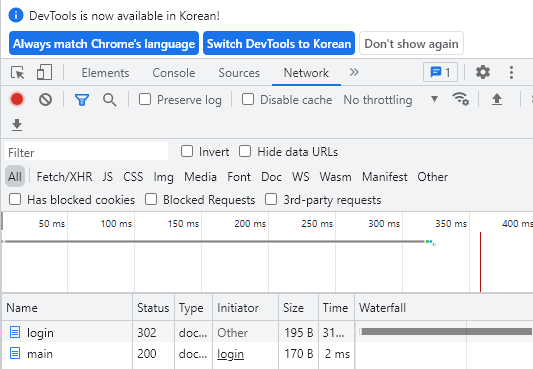Viewport: 533px width, 369px height.
Task: Click the Waterfall column header
Action: [444, 308]
